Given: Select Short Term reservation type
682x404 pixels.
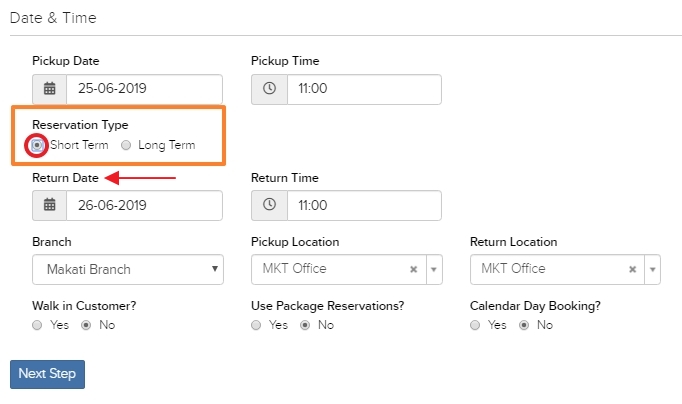Looking at the screenshot, I should [37, 145].
